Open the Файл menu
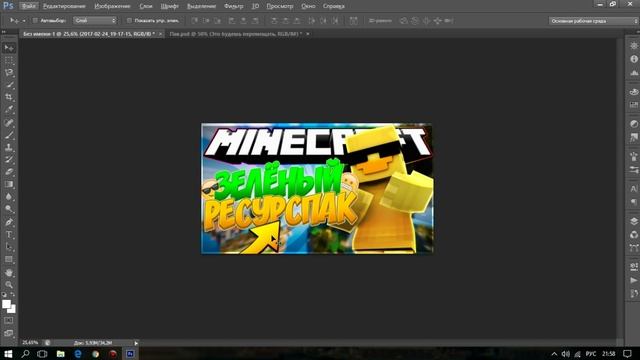Image resolution: width=640 pixels, height=360 pixels. pyautogui.click(x=28, y=6)
